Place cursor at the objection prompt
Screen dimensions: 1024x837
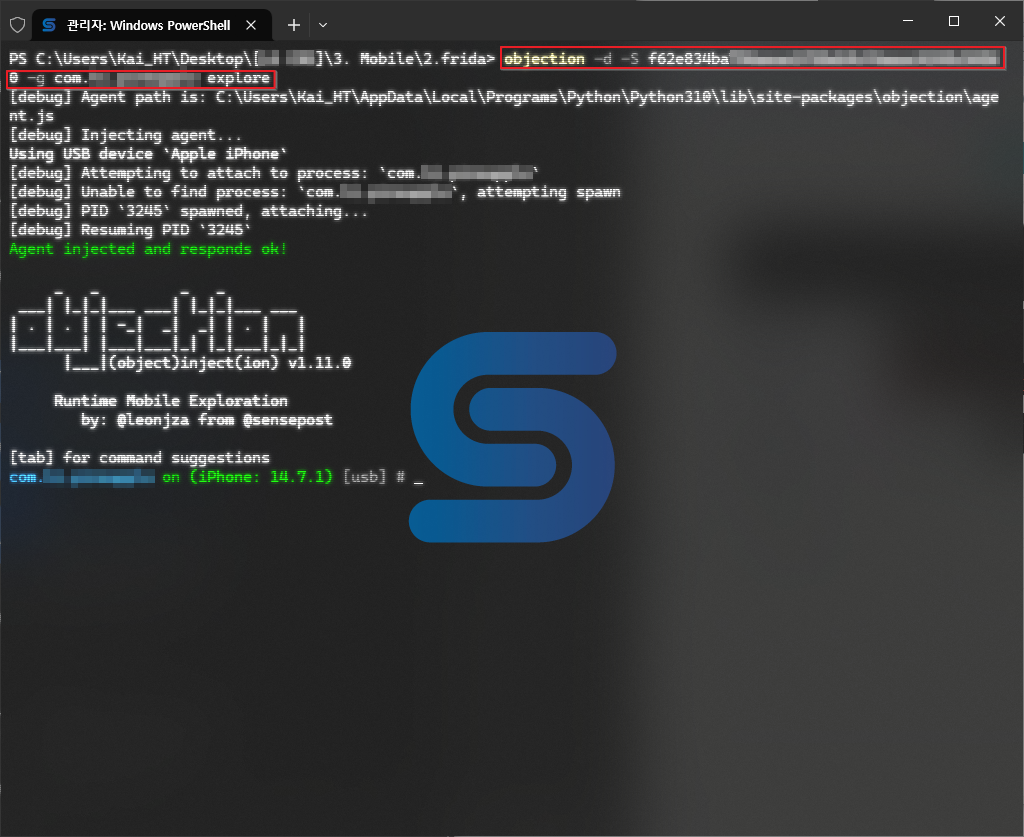pyautogui.click(x=419, y=478)
